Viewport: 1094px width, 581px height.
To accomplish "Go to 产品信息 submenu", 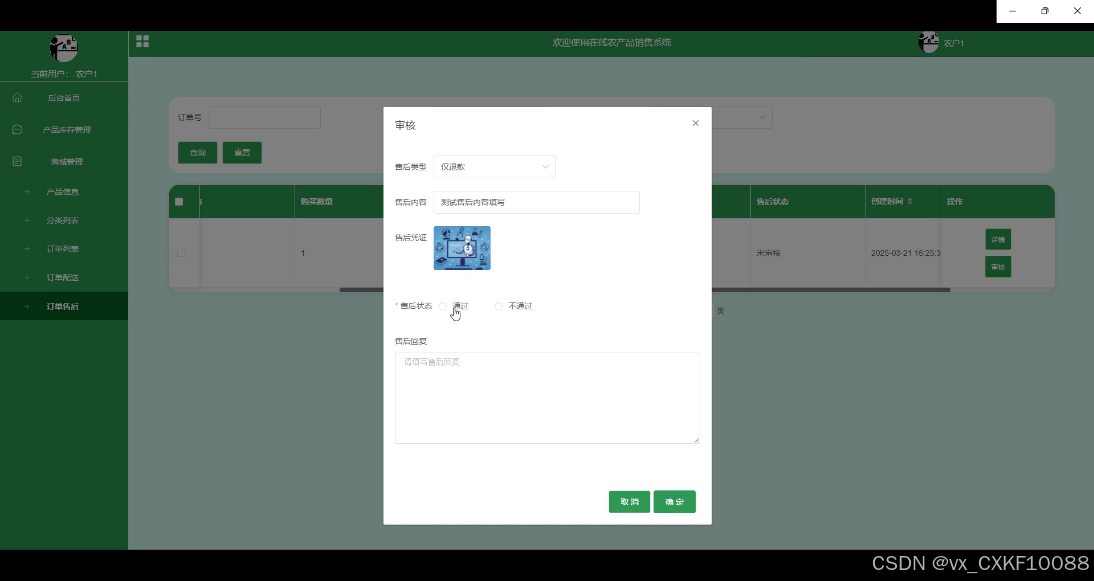I will (63, 192).
